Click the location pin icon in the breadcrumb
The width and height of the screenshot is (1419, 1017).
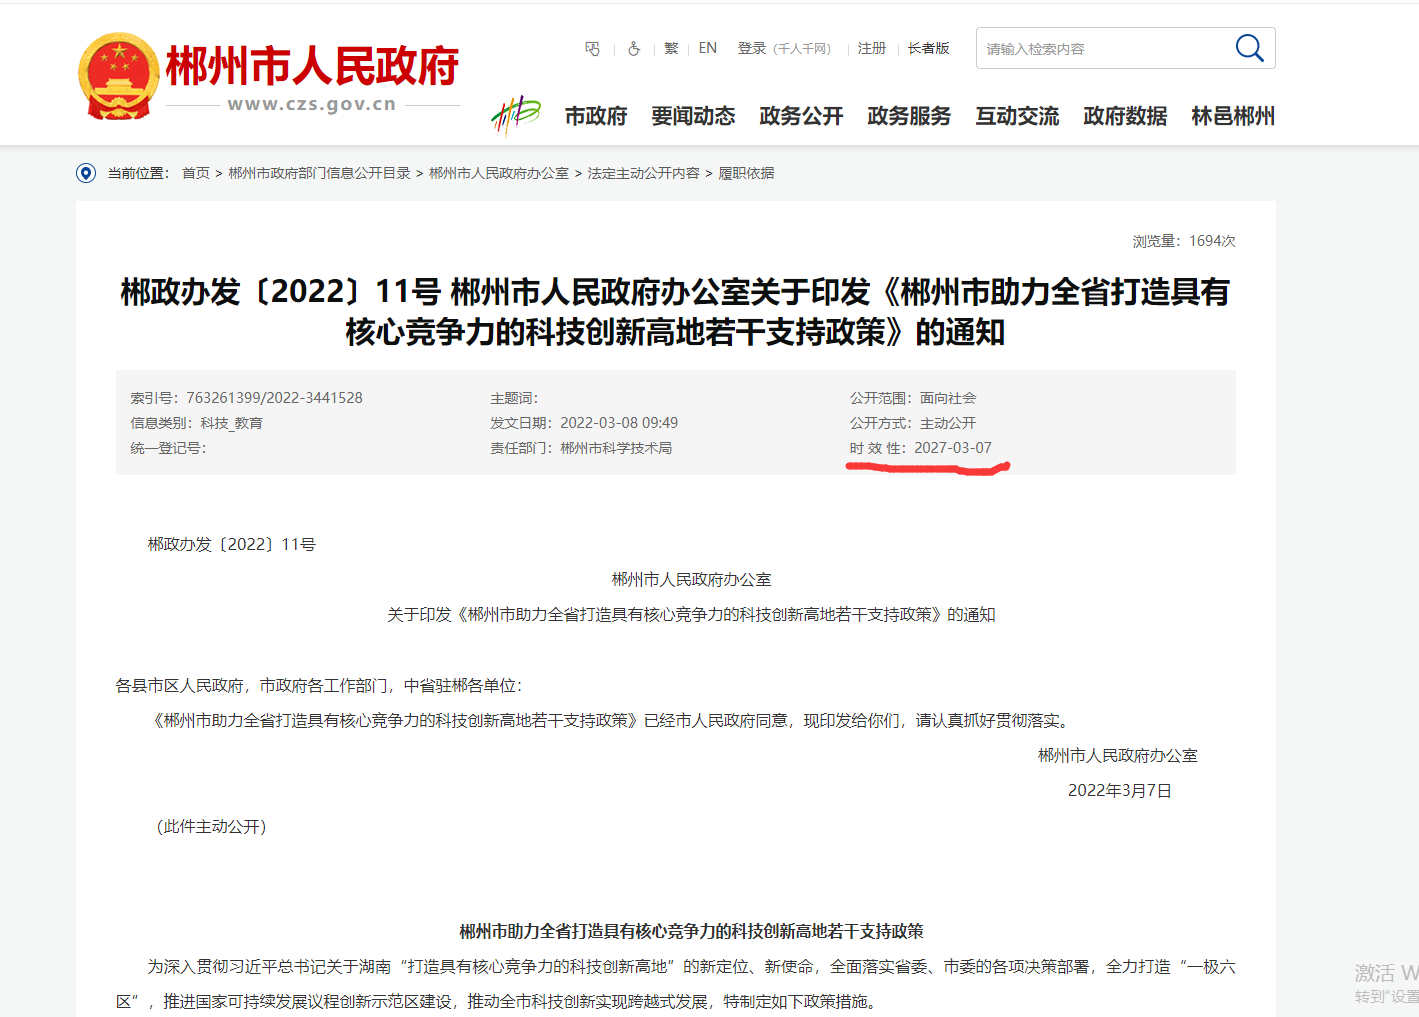point(86,173)
